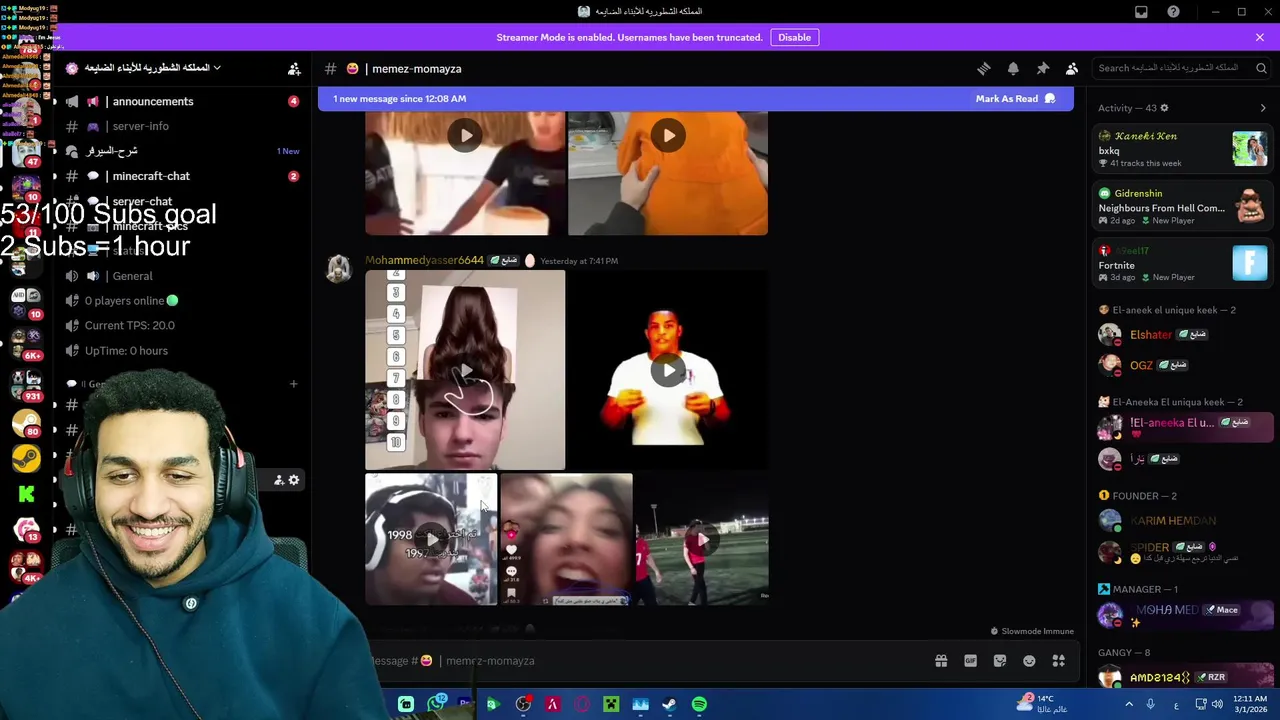1280x720 pixels.
Task: Open channel settings gear in channel list
Action: [x=294, y=480]
